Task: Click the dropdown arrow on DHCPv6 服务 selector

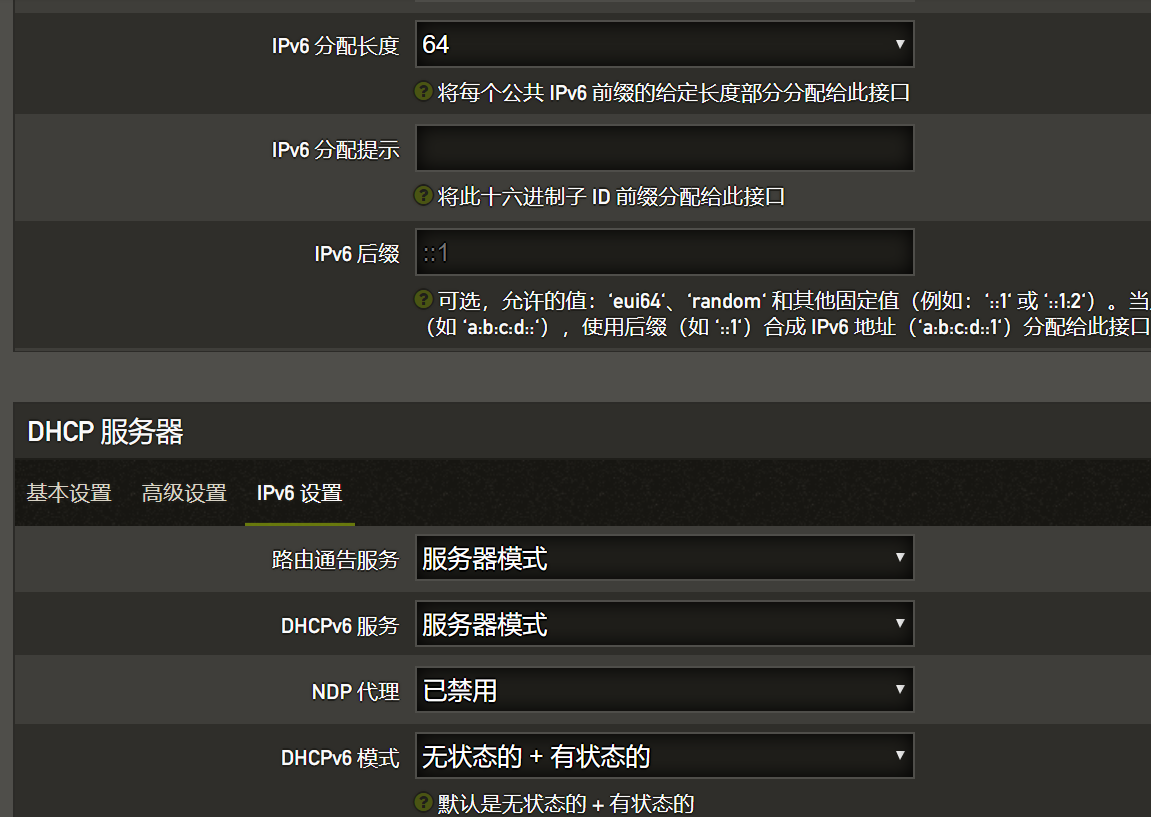Action: [898, 623]
